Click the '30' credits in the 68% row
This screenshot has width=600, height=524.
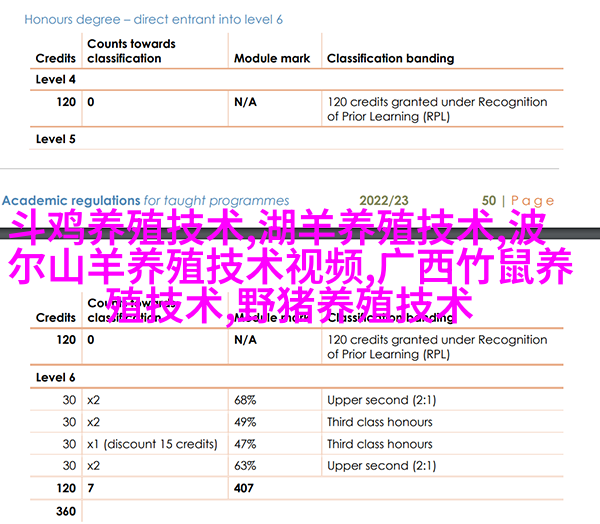[69, 400]
